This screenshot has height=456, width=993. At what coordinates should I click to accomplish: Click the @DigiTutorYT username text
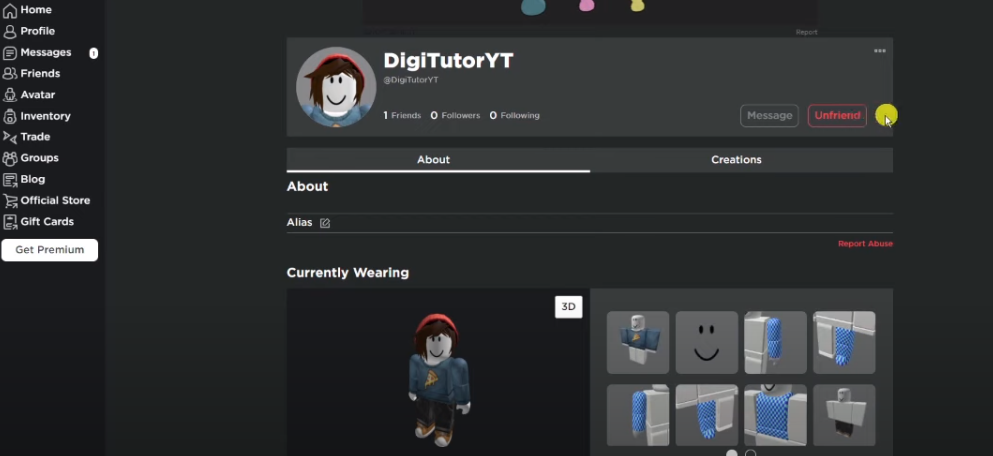point(411,80)
